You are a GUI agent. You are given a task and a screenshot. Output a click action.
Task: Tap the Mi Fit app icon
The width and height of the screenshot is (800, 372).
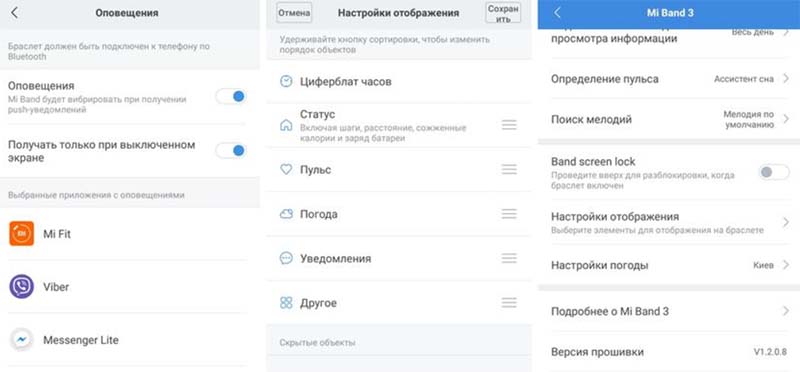tap(21, 234)
